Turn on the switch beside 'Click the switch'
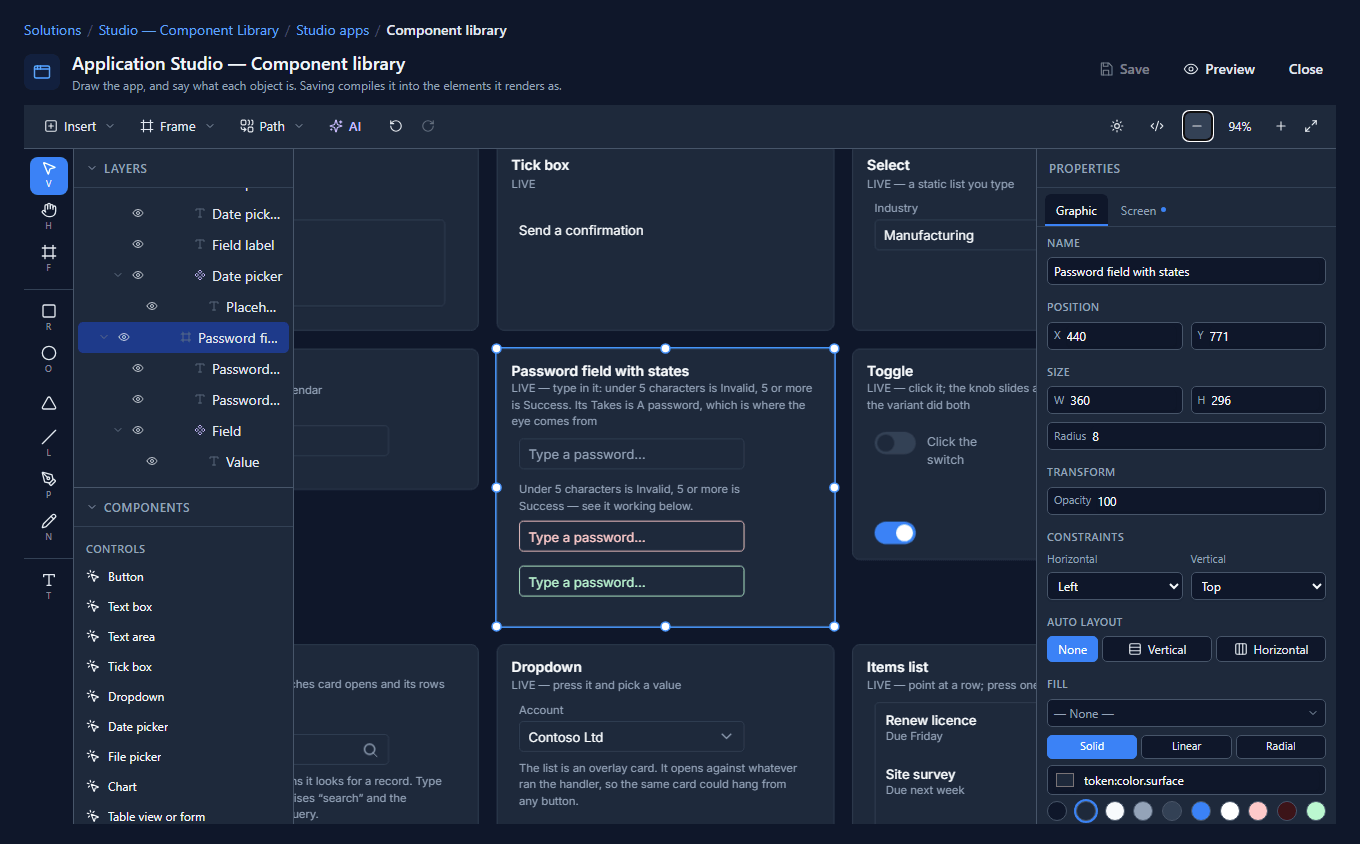Viewport: 1360px width, 844px height. [895, 443]
